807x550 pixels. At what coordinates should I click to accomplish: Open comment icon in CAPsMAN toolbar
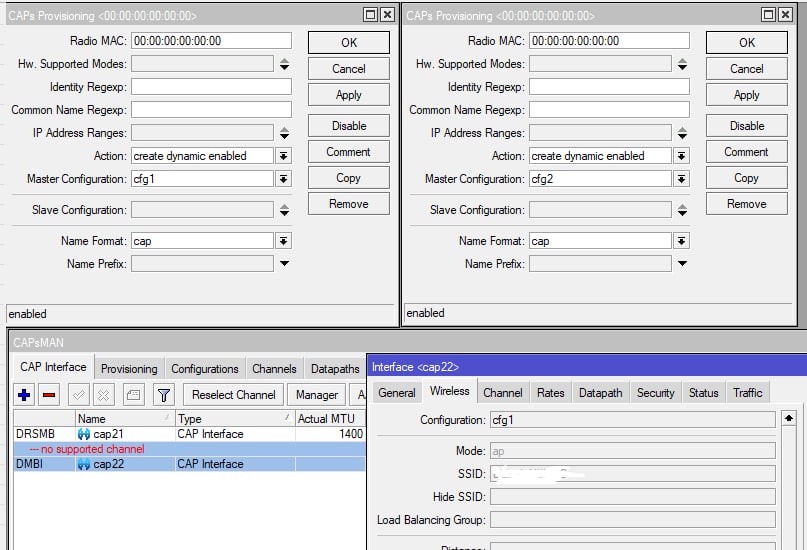pyautogui.click(x=133, y=395)
